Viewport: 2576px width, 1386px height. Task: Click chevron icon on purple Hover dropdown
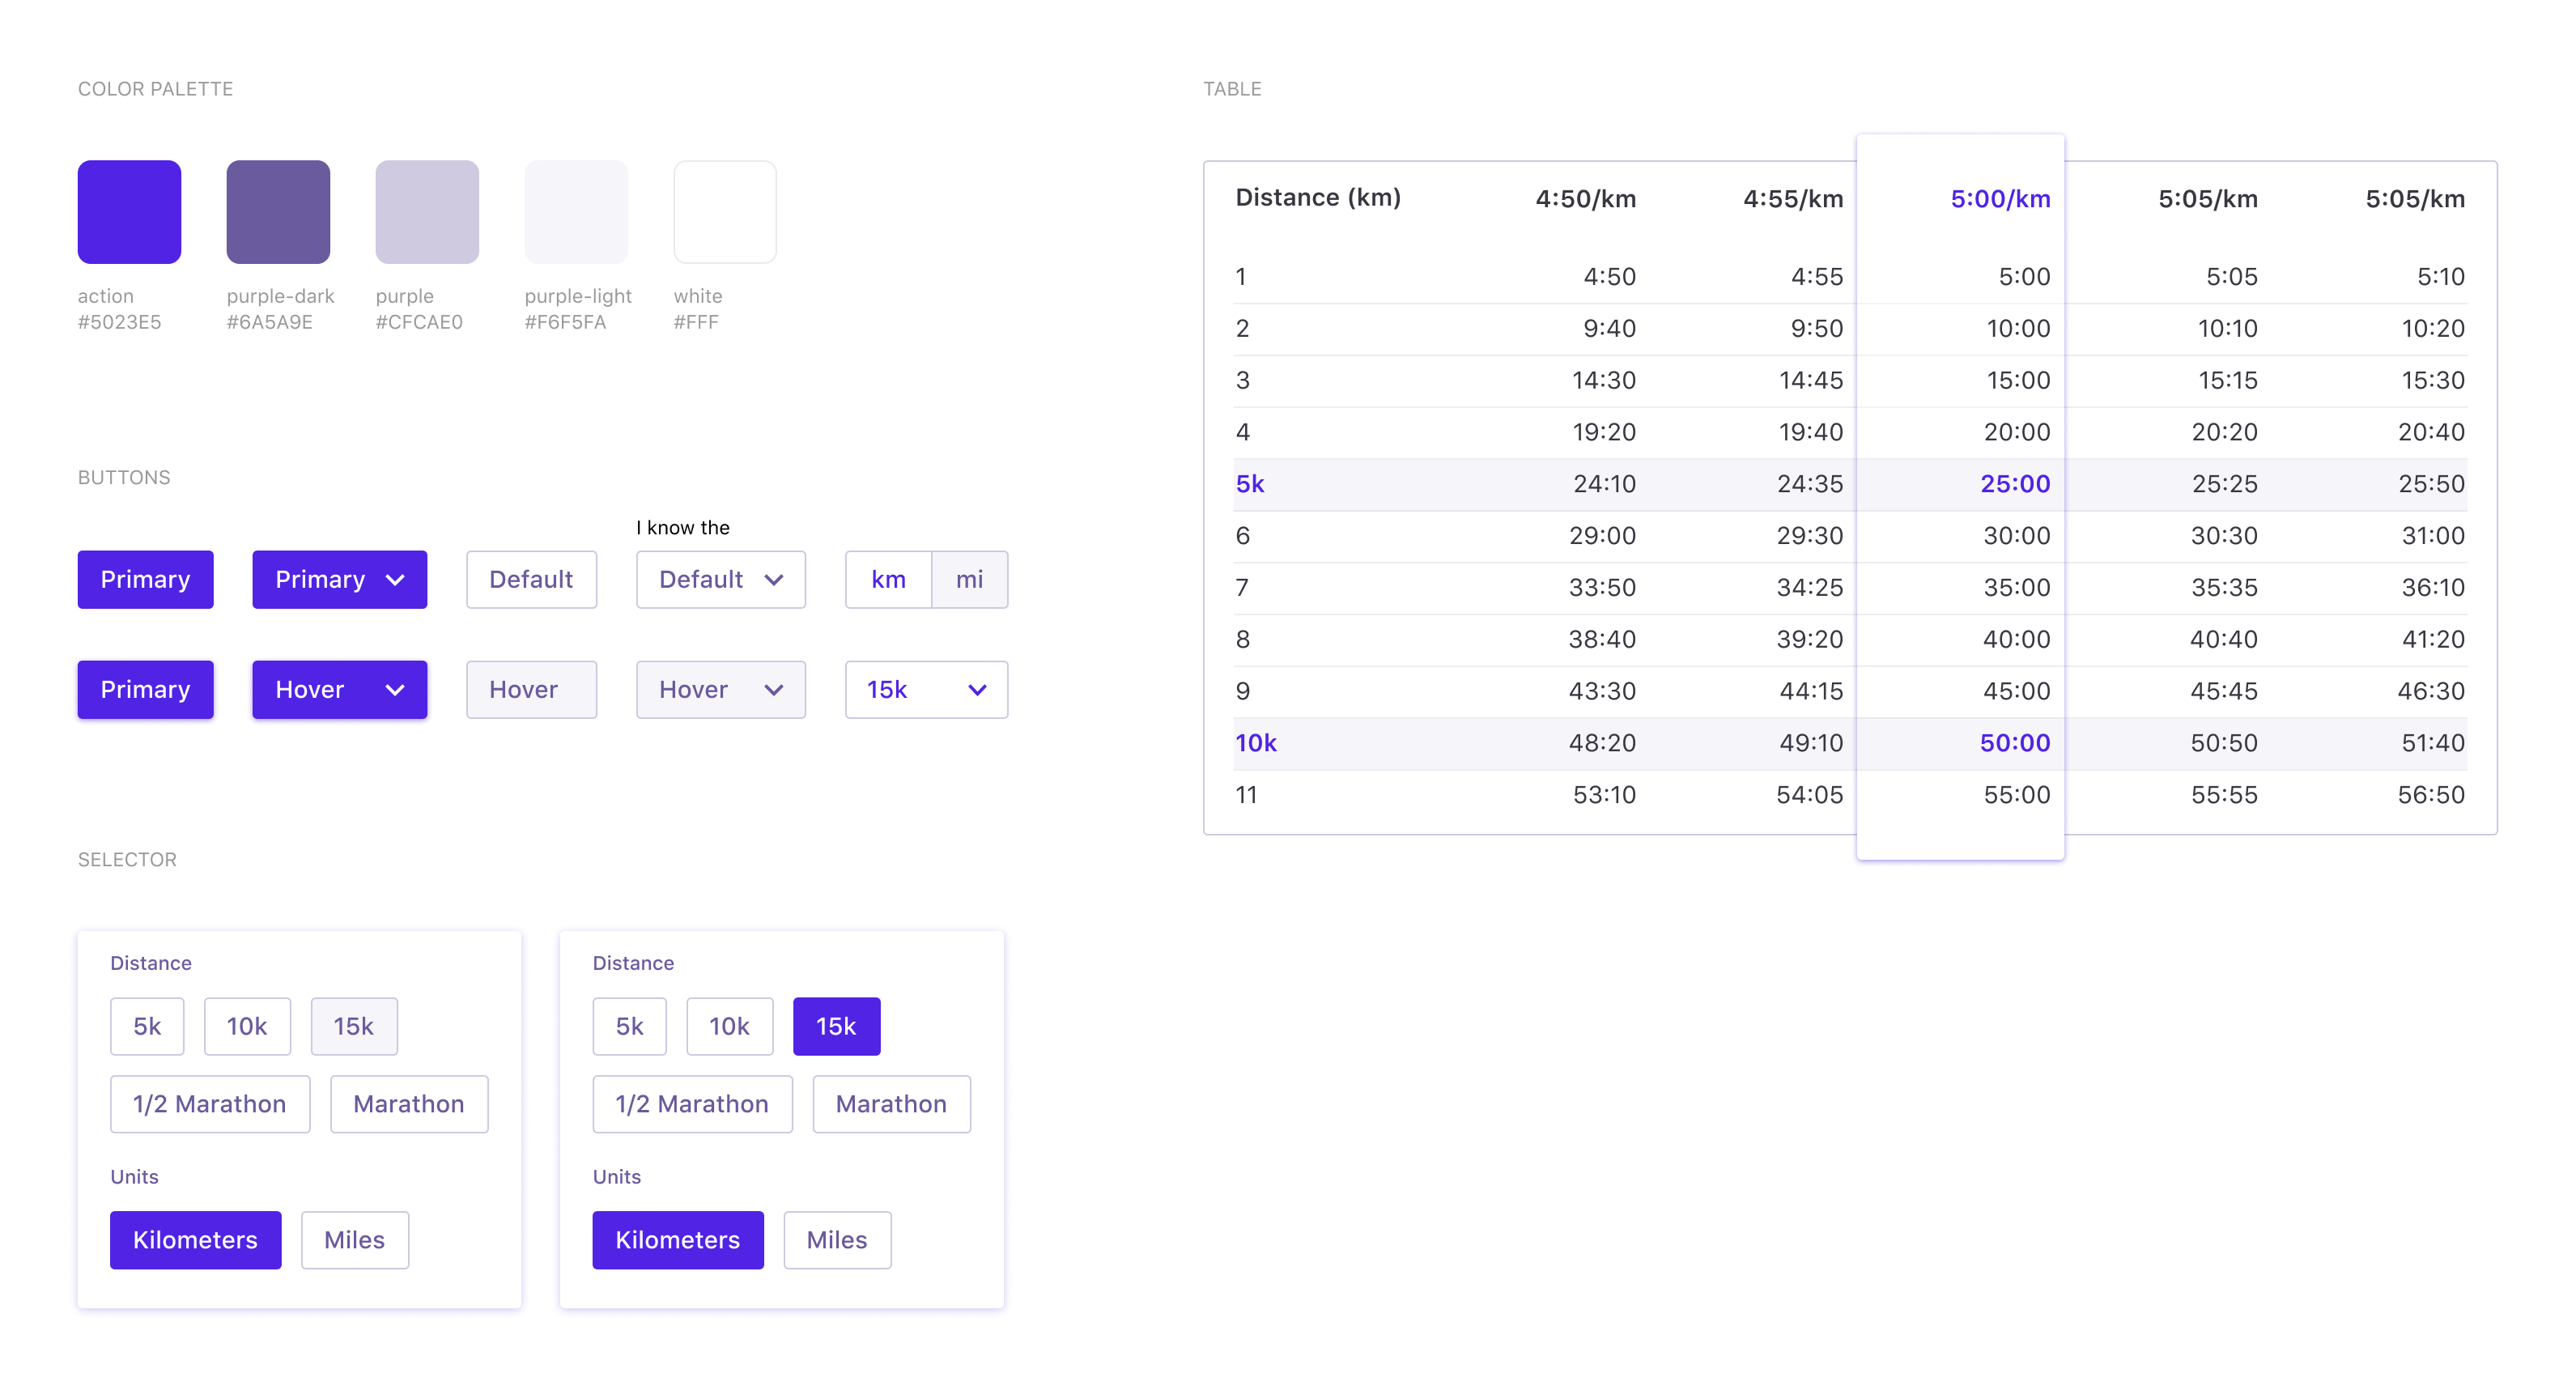click(x=395, y=690)
